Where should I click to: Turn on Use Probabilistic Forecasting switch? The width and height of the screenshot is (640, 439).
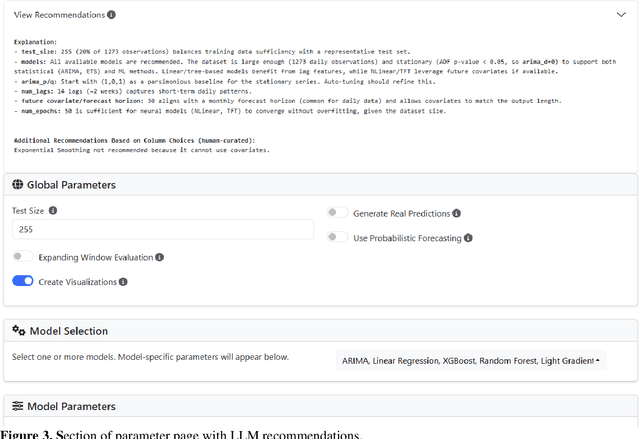[x=338, y=238]
